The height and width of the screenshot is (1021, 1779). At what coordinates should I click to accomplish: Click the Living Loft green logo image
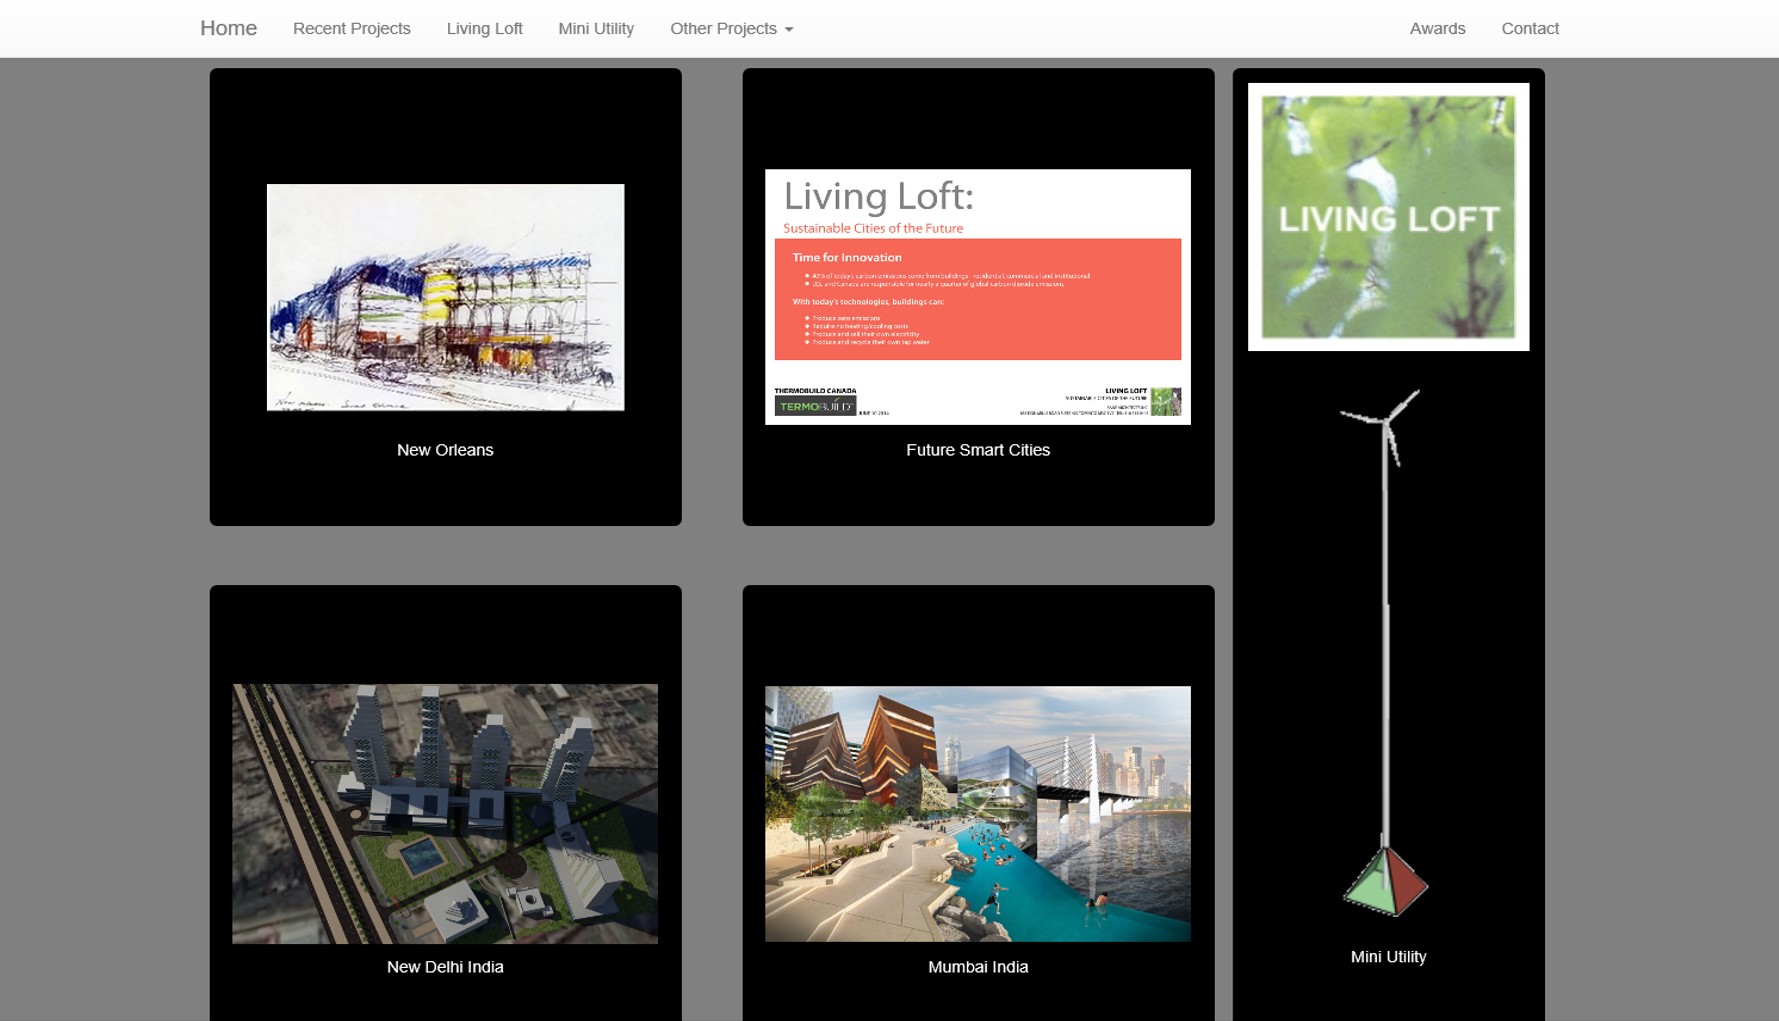coord(1387,216)
